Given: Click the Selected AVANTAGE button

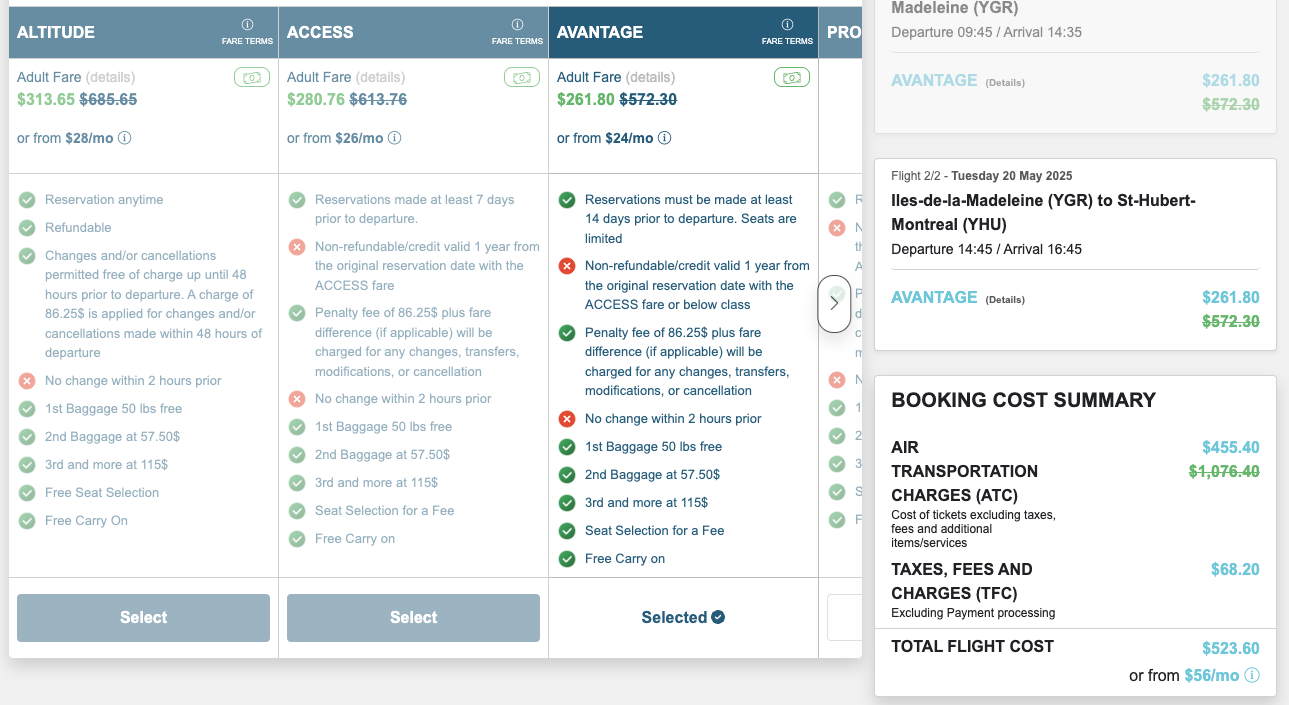Looking at the screenshot, I should (x=683, y=618).
